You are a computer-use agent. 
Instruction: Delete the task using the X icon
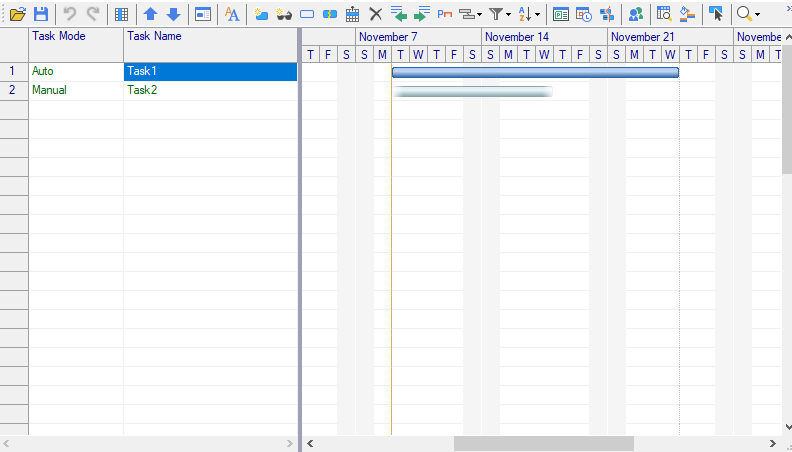375,14
